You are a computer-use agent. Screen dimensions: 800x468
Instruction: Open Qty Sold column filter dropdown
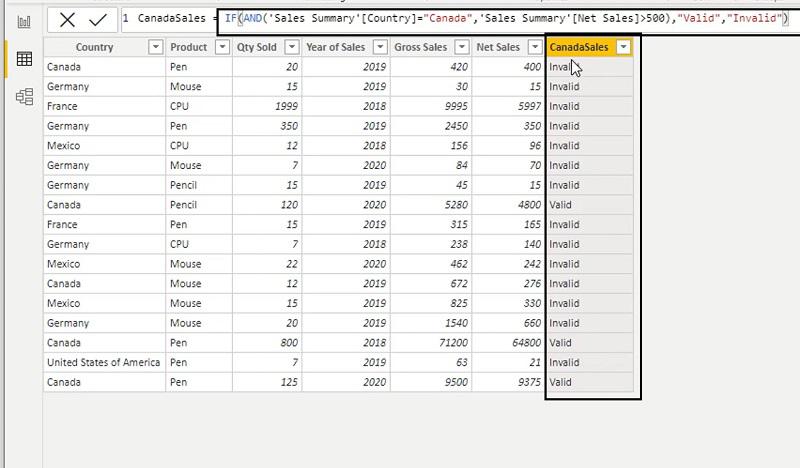point(291,47)
